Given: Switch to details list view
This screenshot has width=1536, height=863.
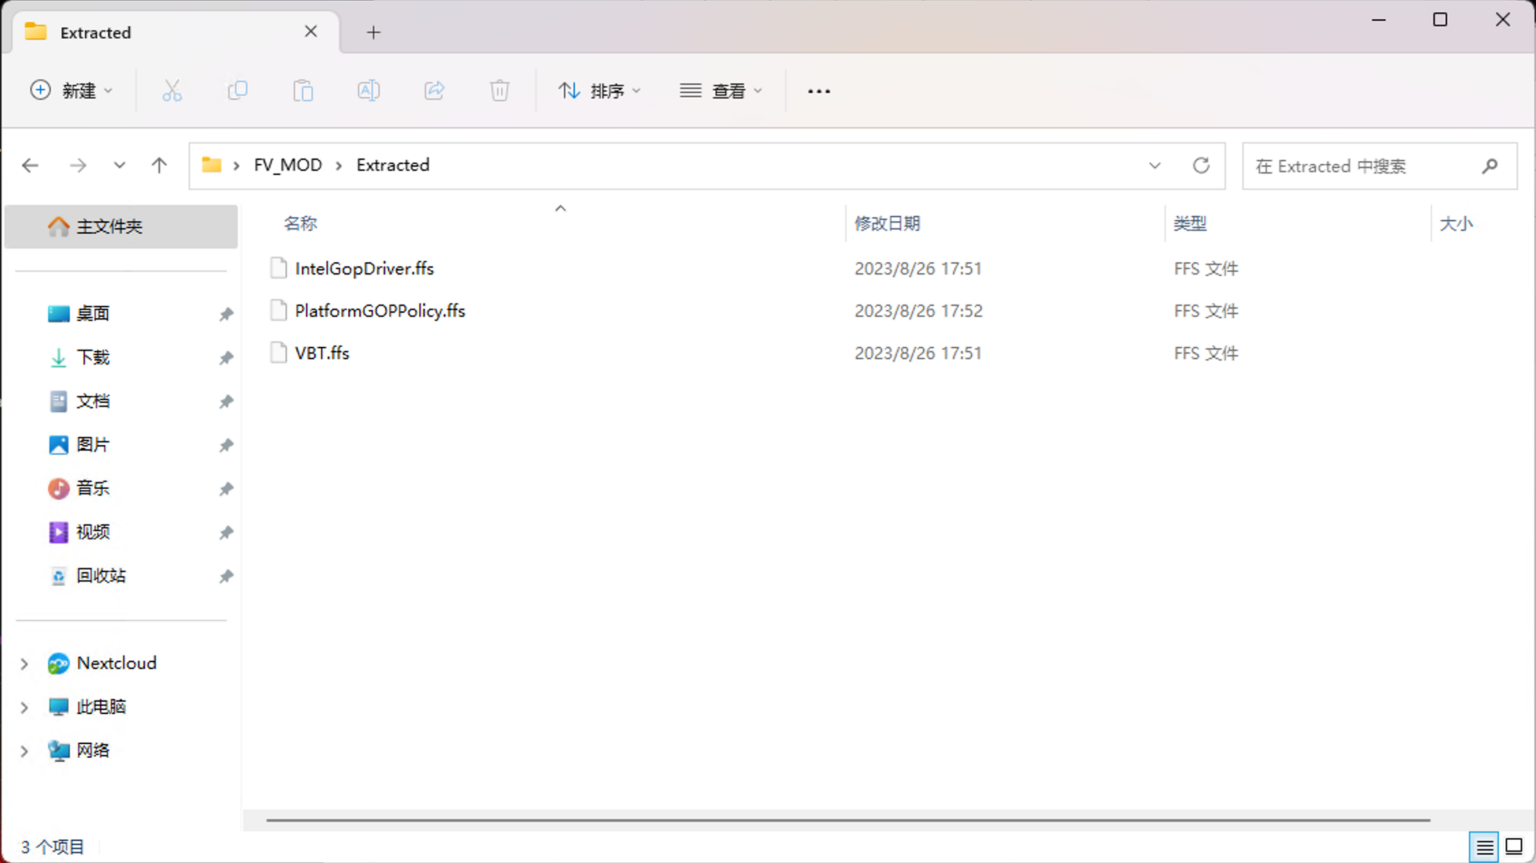Looking at the screenshot, I should click(x=1484, y=847).
